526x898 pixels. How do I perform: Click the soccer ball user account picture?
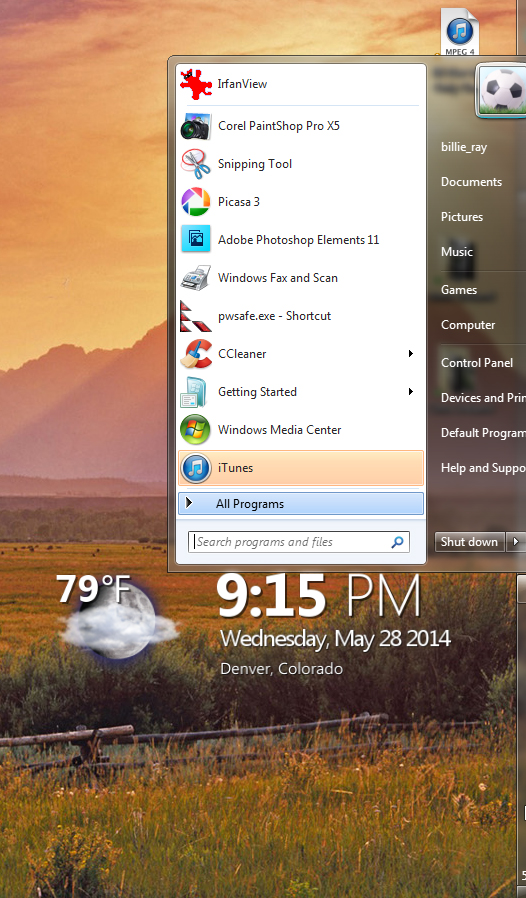click(x=503, y=89)
